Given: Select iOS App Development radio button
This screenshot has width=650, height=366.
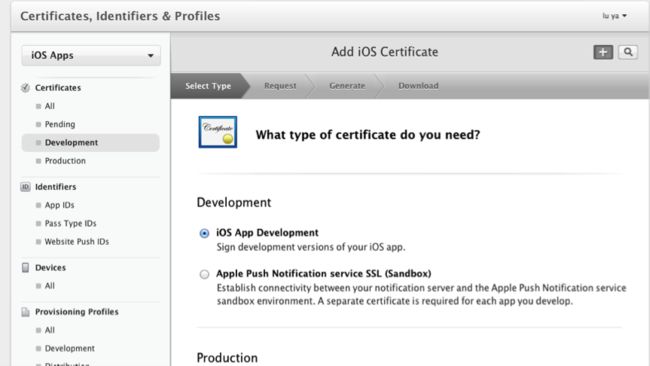Looking at the screenshot, I should tap(204, 233).
